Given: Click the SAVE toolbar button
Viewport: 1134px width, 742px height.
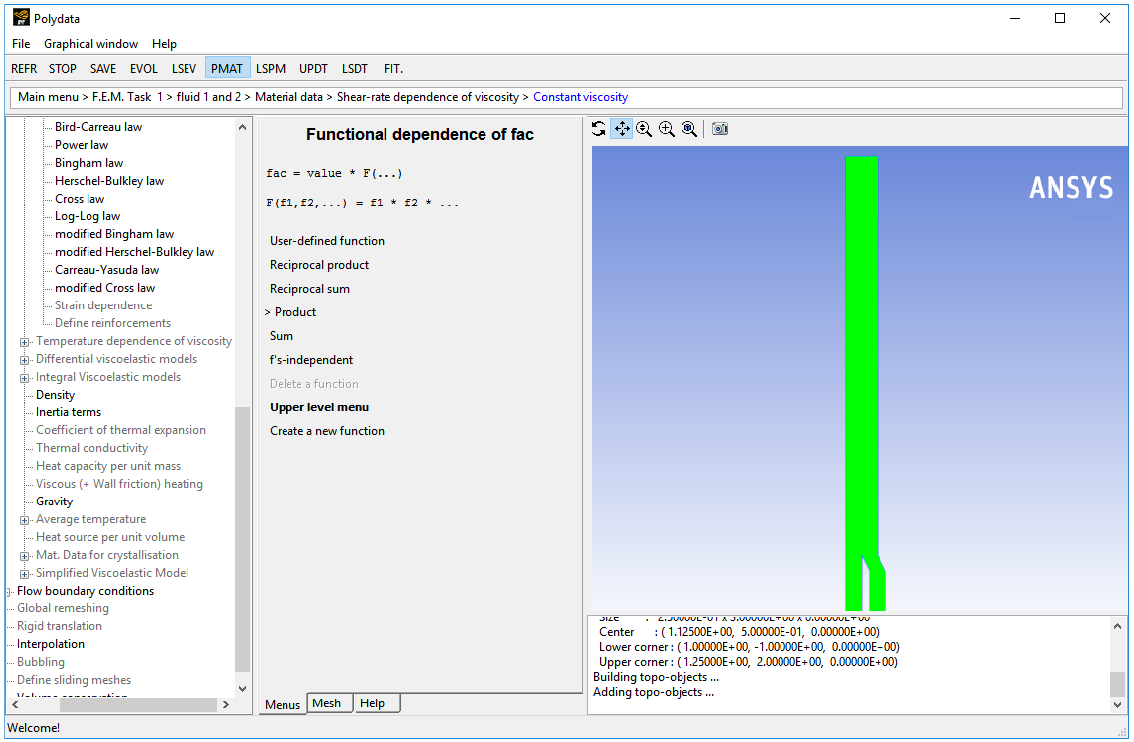Looking at the screenshot, I should (103, 69).
